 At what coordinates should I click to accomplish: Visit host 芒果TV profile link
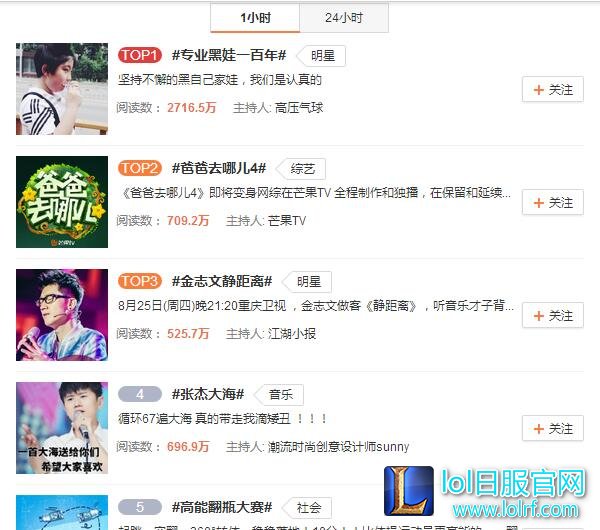[287, 221]
